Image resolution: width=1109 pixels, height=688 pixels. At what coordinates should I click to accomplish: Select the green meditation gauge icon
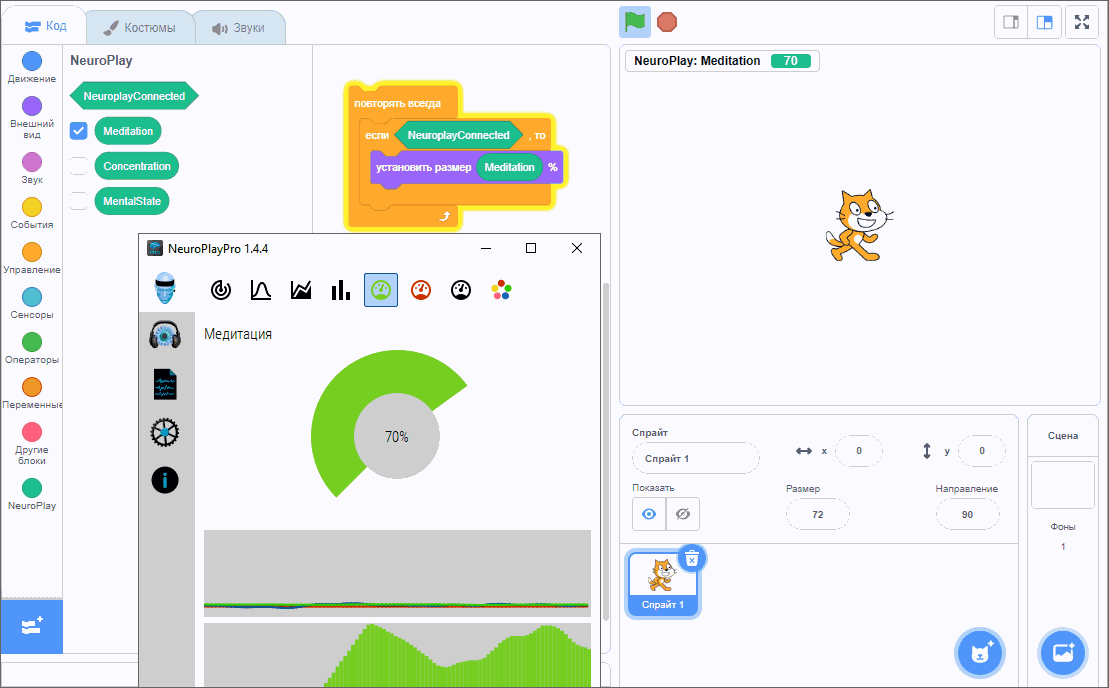click(381, 290)
